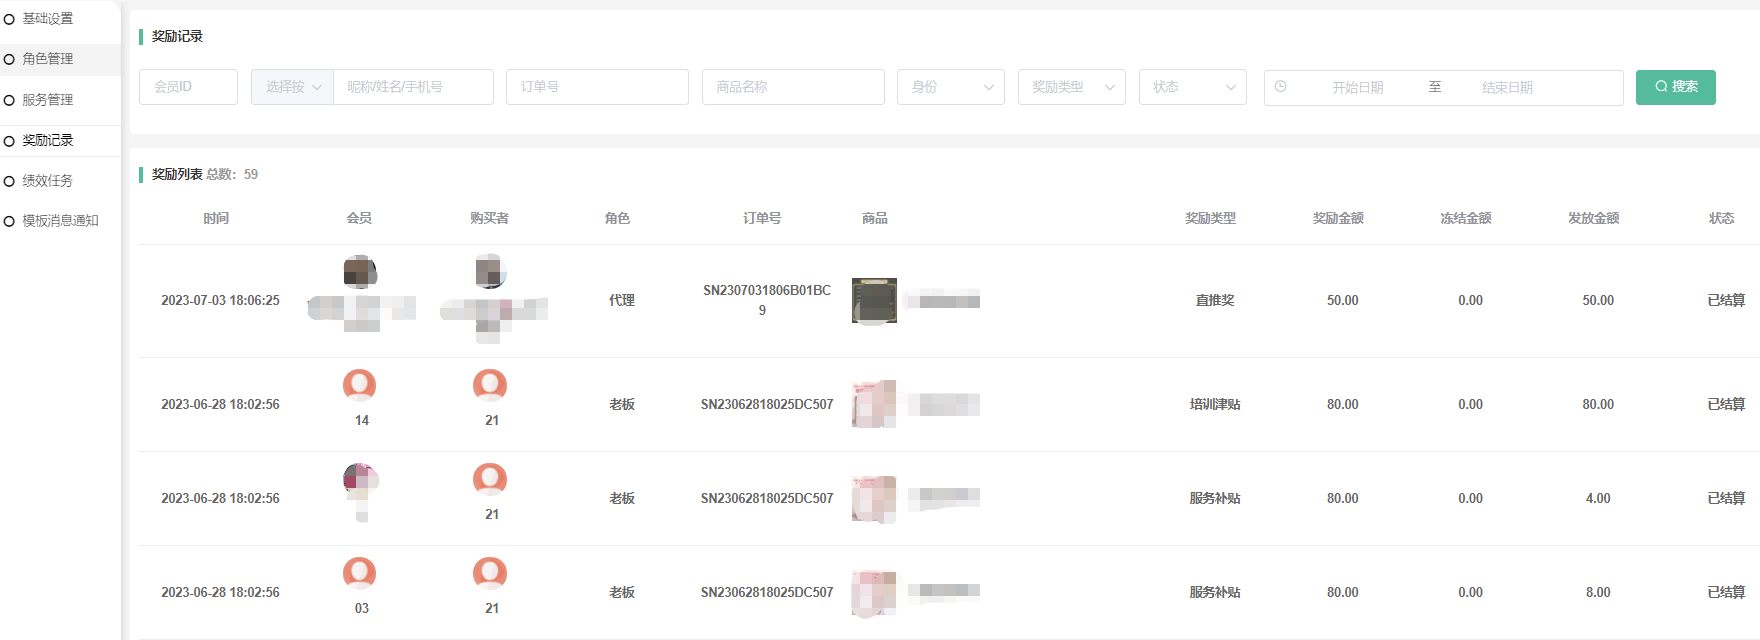Click product thumbnail in the 培训津贴 row
The image size is (1760, 640).
pos(874,404)
